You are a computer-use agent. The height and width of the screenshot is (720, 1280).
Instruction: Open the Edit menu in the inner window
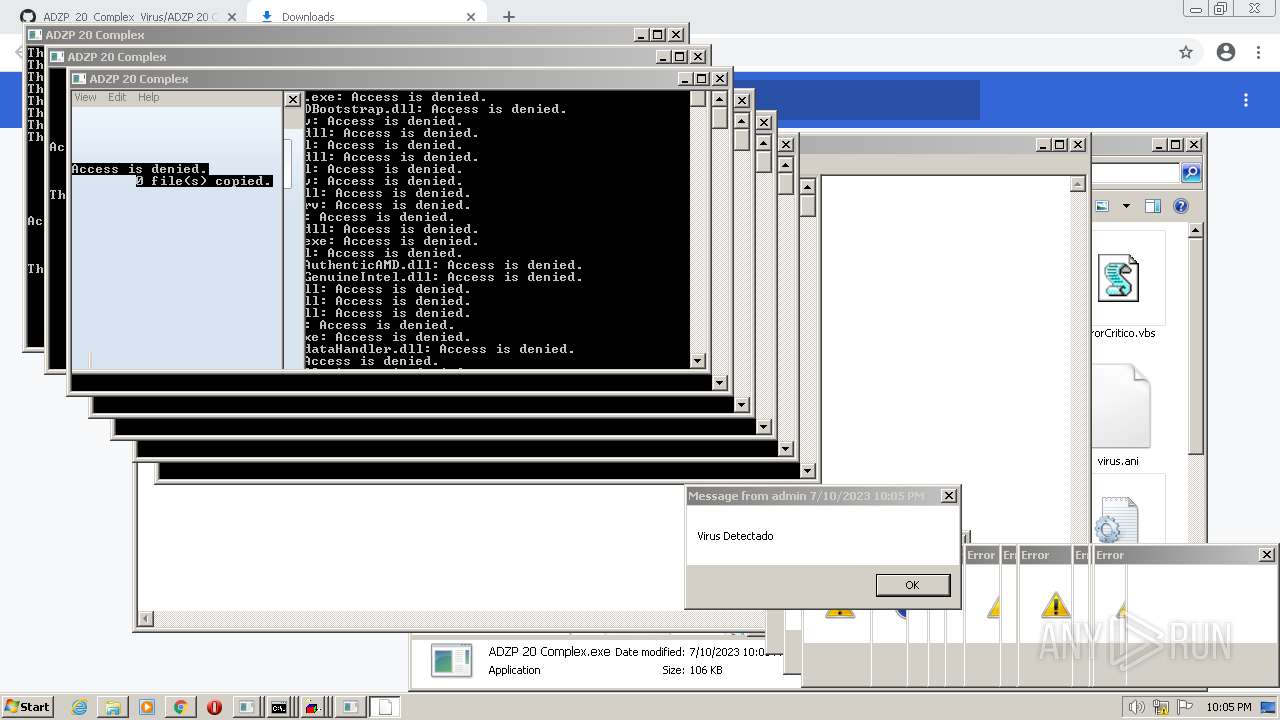[x=117, y=97]
